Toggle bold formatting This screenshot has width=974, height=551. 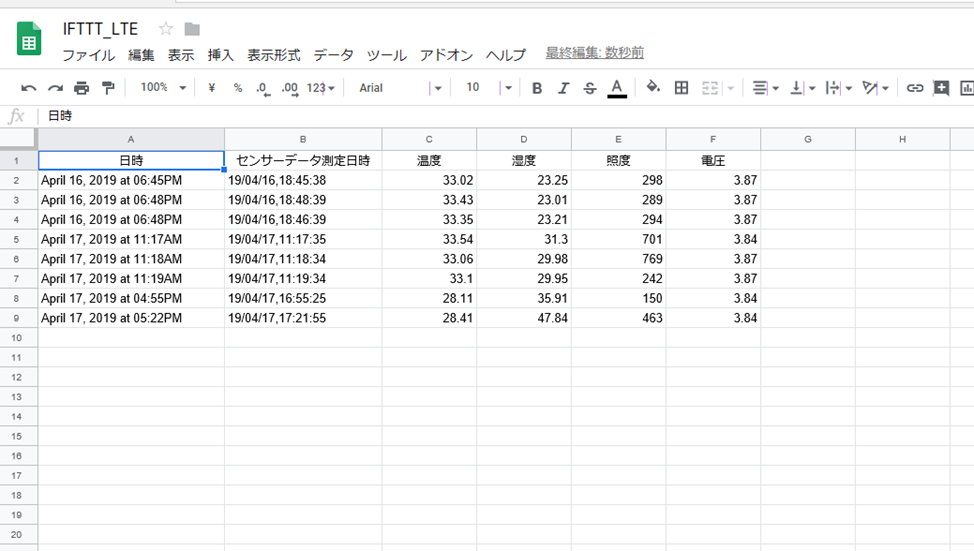point(537,88)
